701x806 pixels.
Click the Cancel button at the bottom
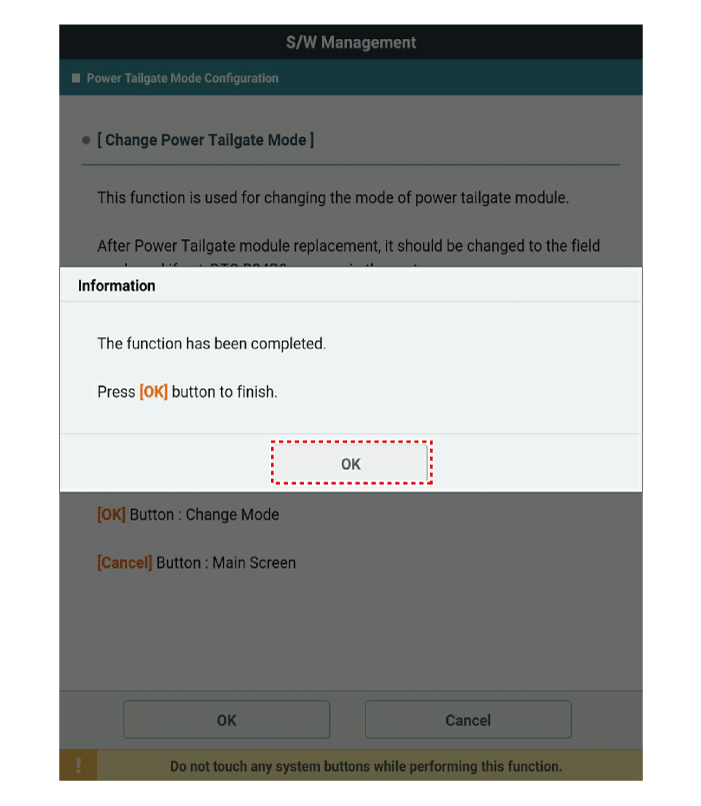(468, 720)
